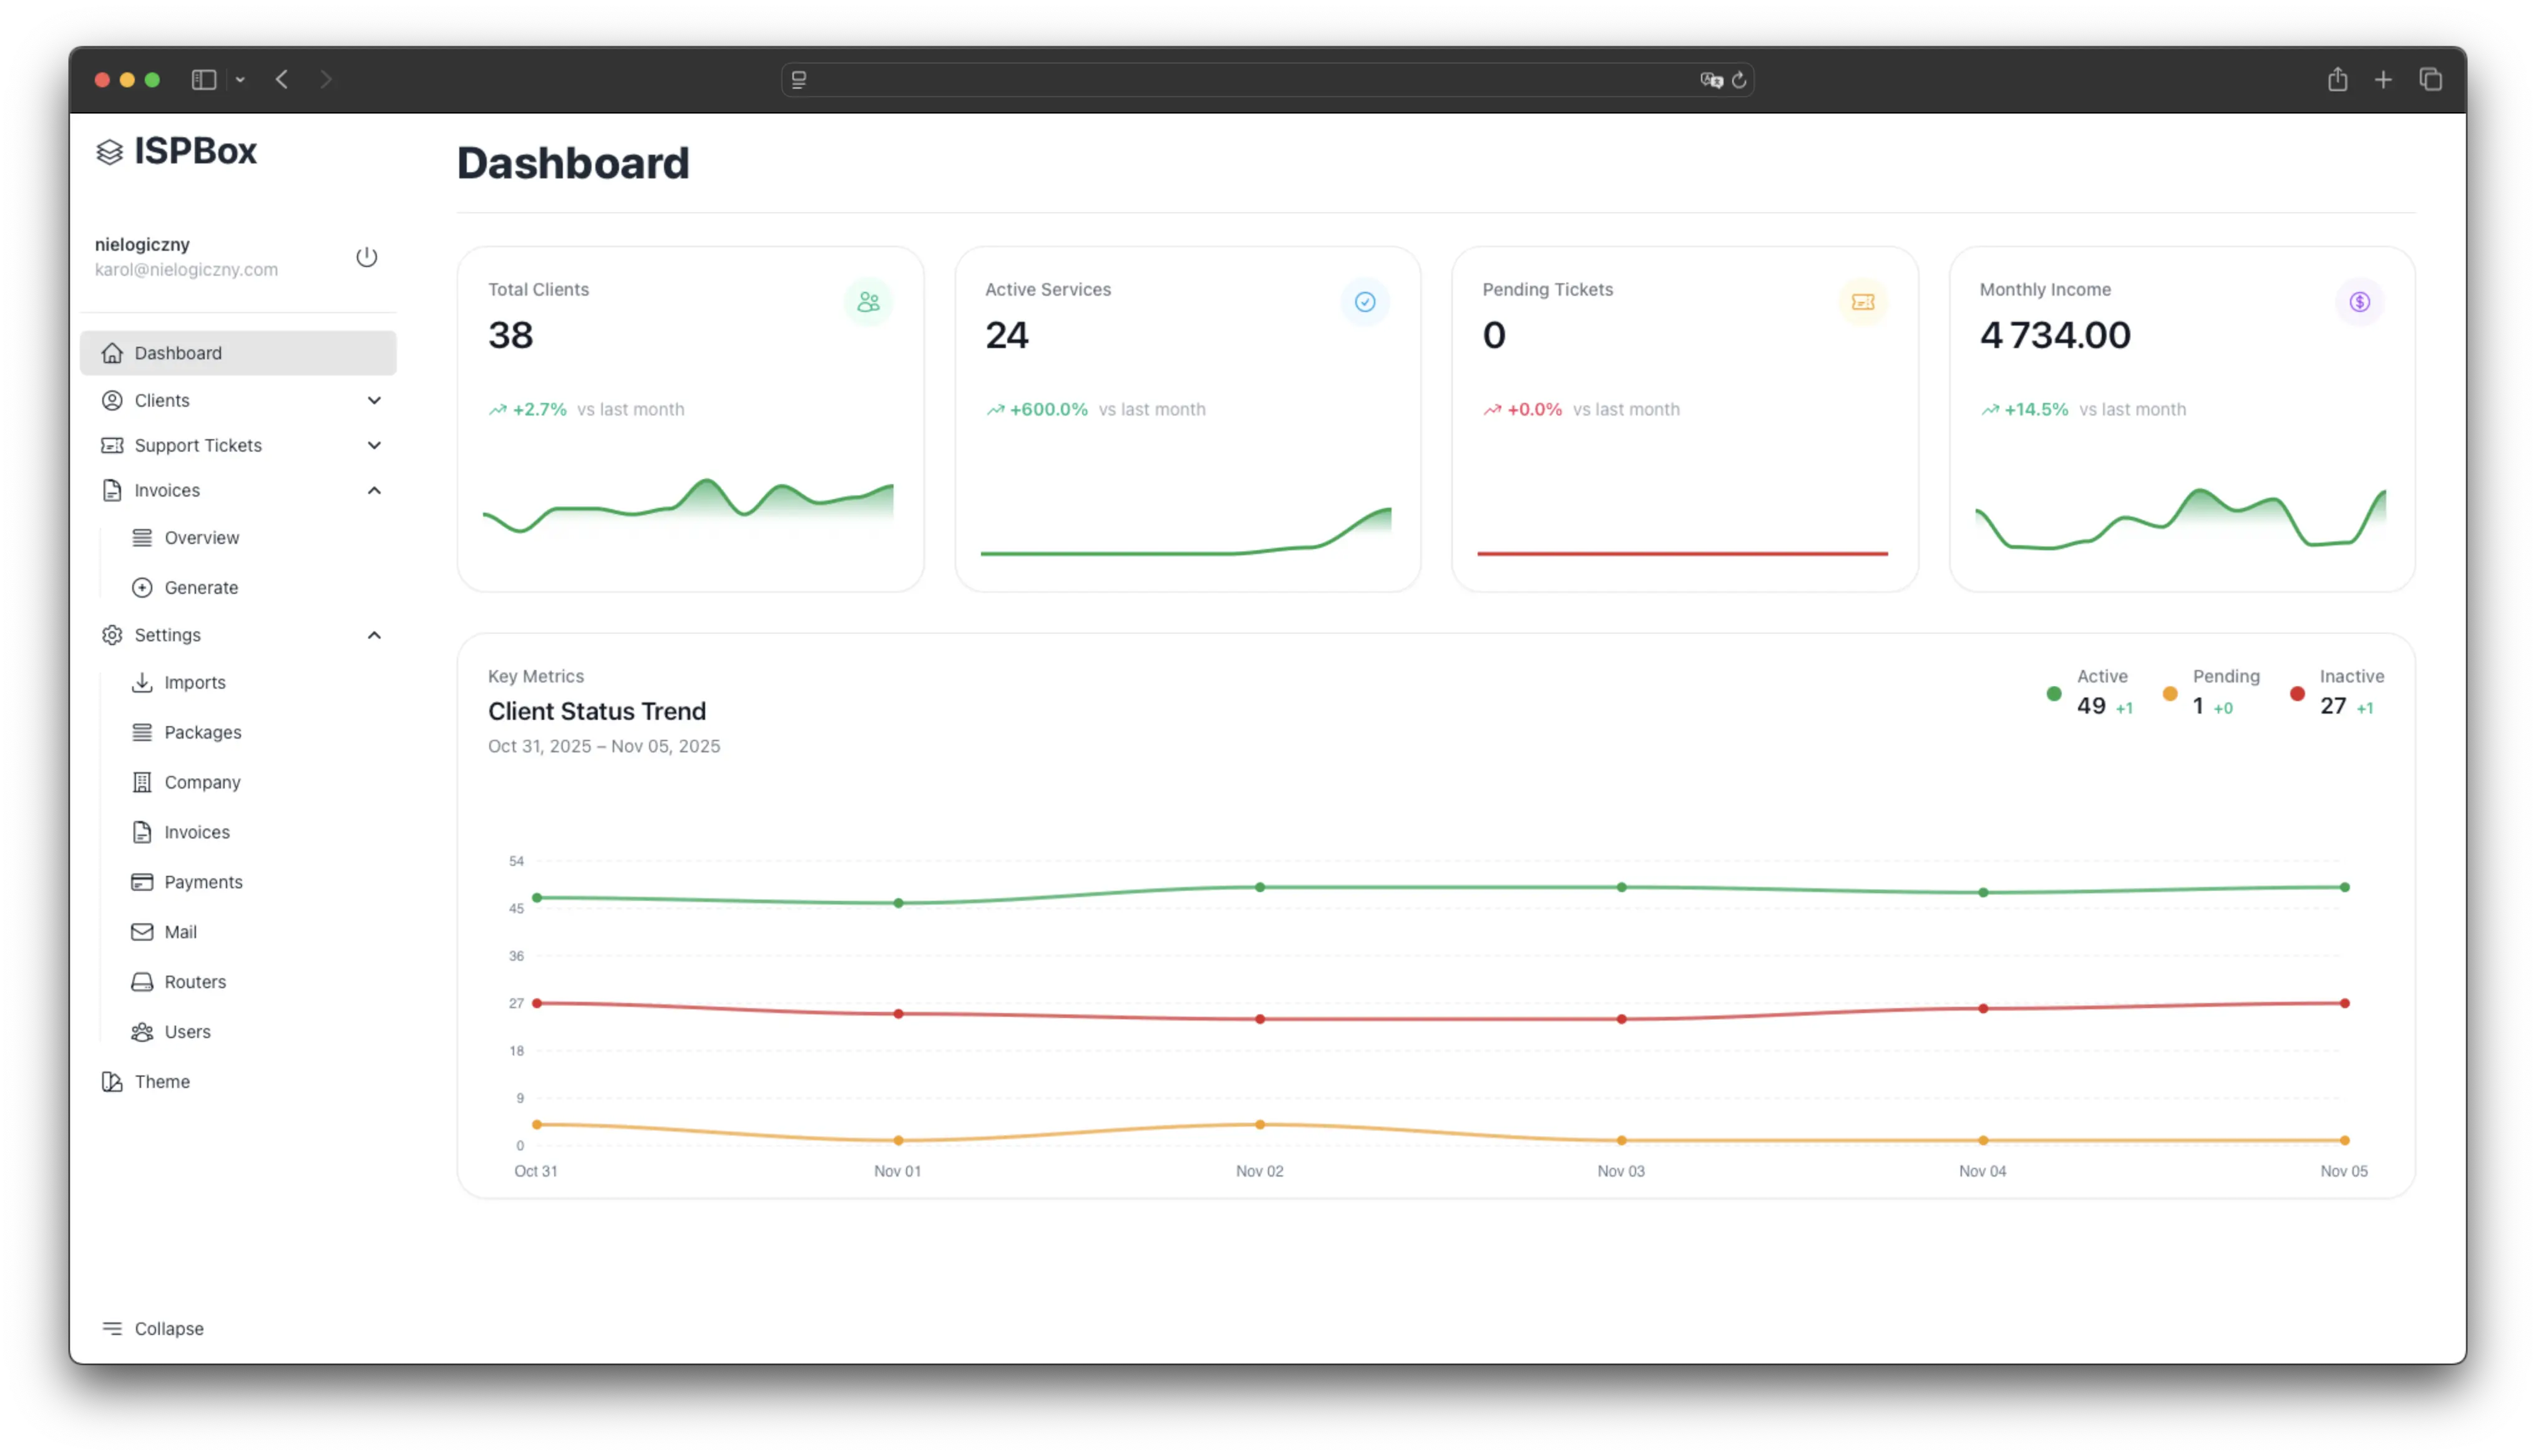Click the users icon on Total Clients card
2536x1456 pixels.
867,301
